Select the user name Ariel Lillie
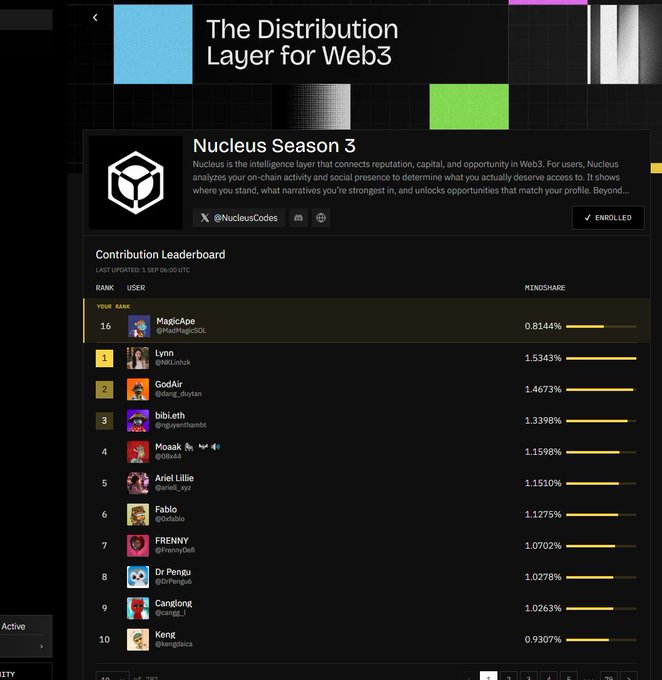Viewport: 662px width, 680px height. click(174, 478)
